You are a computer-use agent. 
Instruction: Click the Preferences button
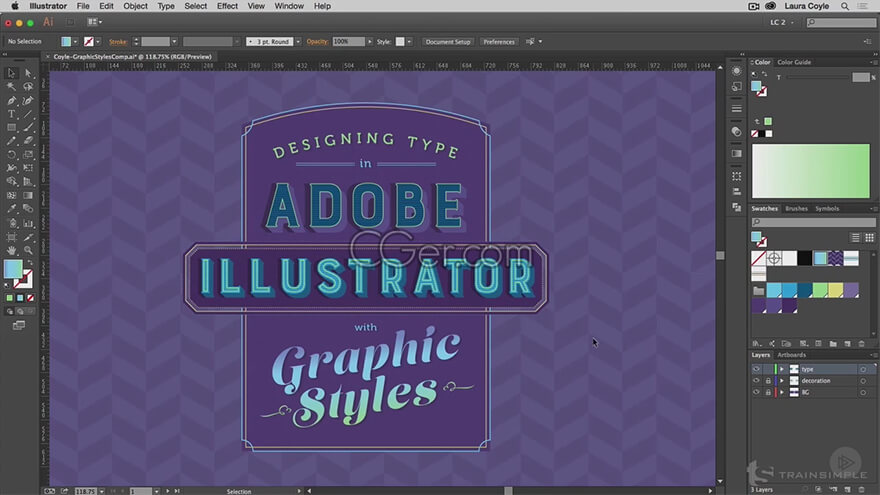(x=498, y=42)
